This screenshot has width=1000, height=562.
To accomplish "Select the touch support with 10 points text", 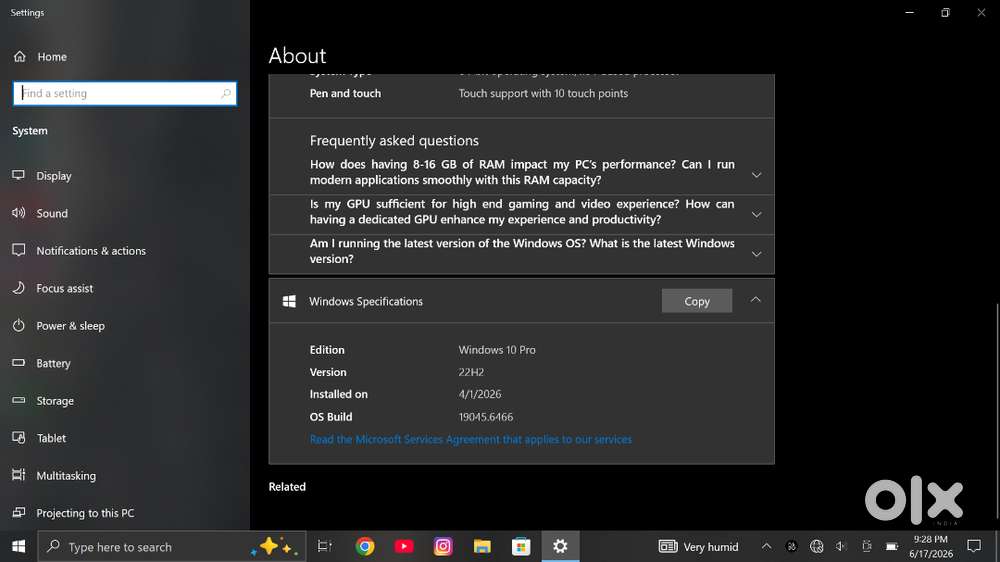I will click(x=543, y=93).
